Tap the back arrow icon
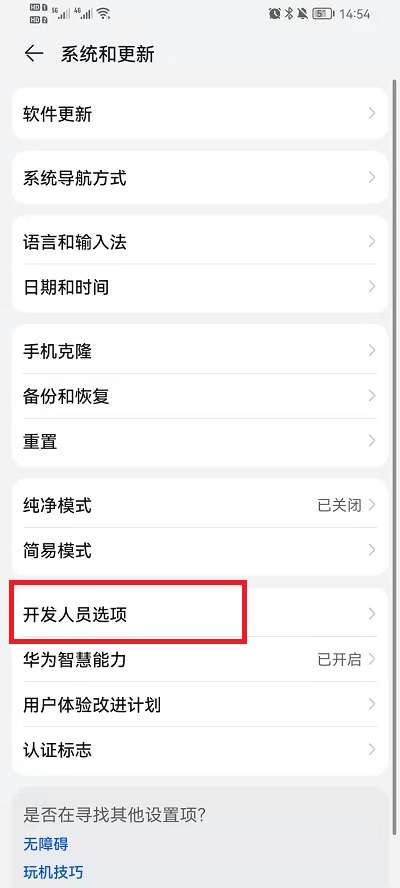Viewport: 400px width, 888px height. [34, 54]
